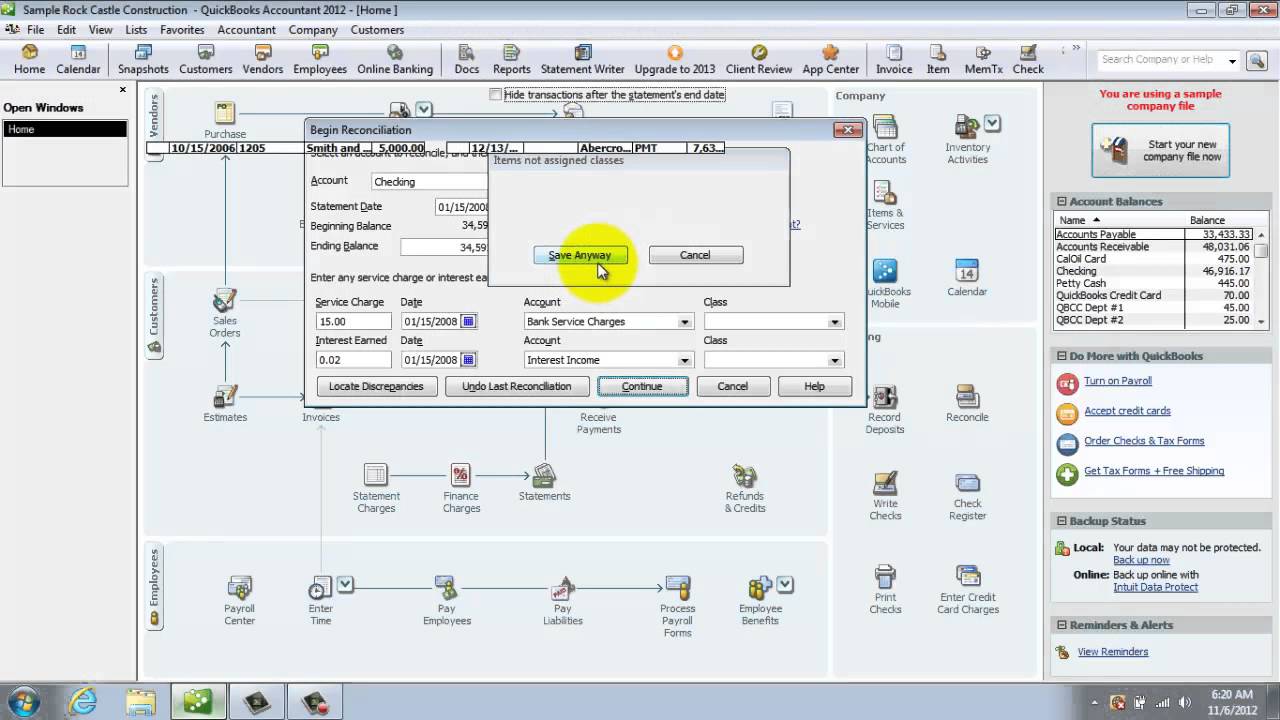
Task: Open Snapshots from the toolbar
Action: coord(143,60)
